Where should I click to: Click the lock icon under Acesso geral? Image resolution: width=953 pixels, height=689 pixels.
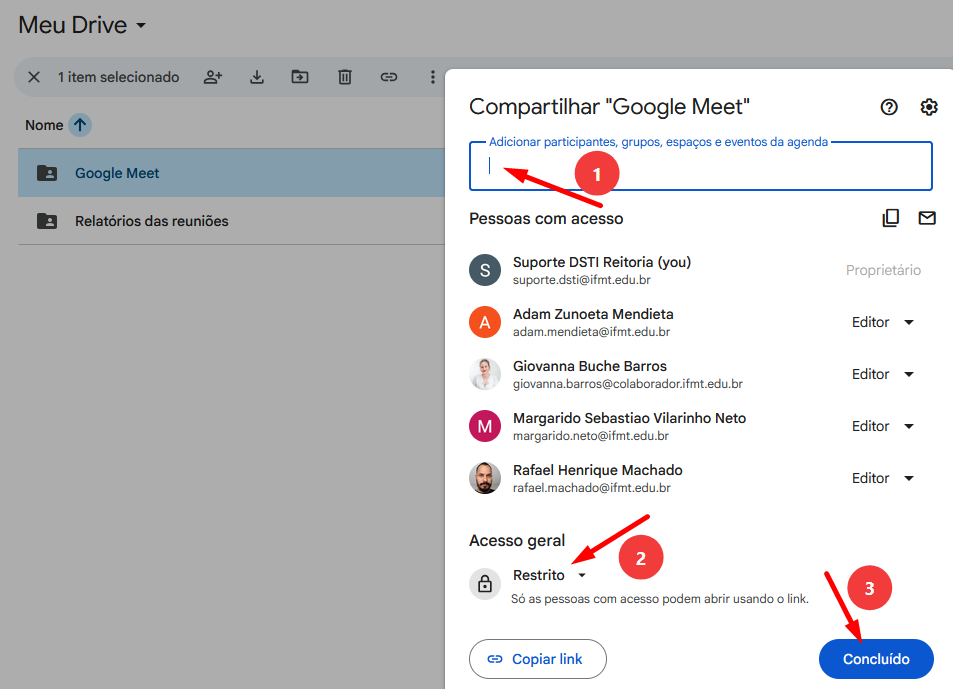[484, 584]
